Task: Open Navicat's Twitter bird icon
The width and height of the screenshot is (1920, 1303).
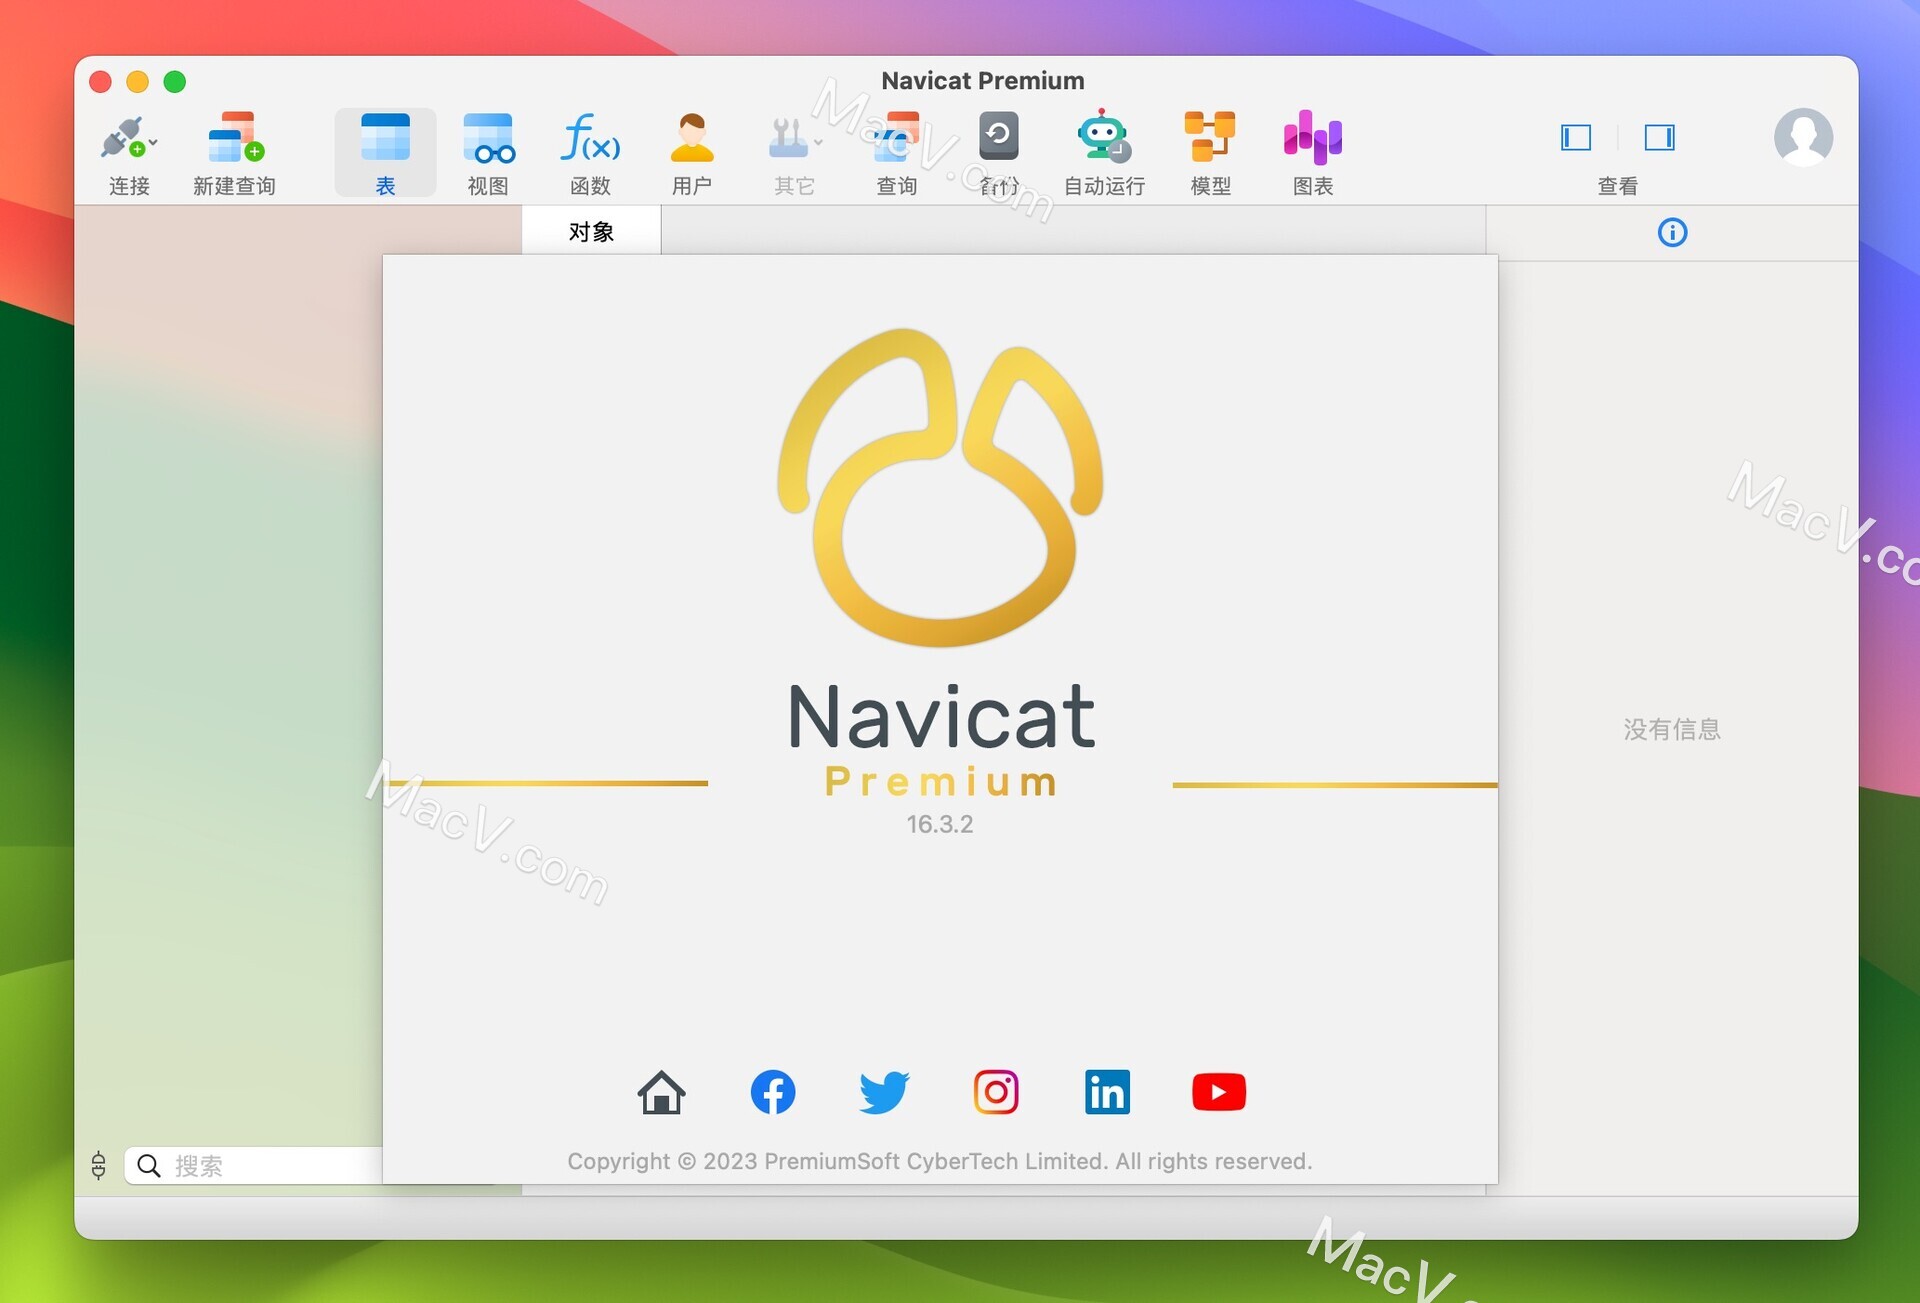Action: [884, 1092]
